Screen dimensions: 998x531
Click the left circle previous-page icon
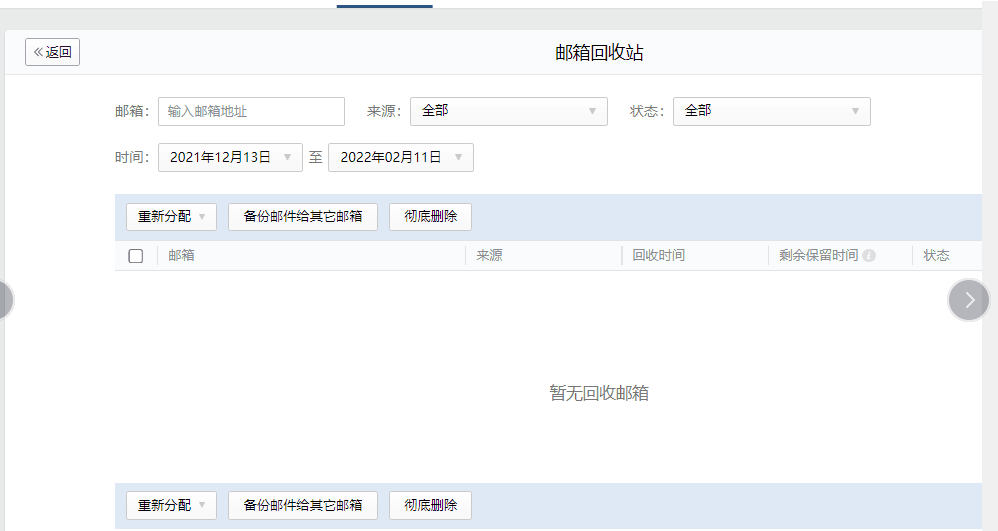point(4,300)
